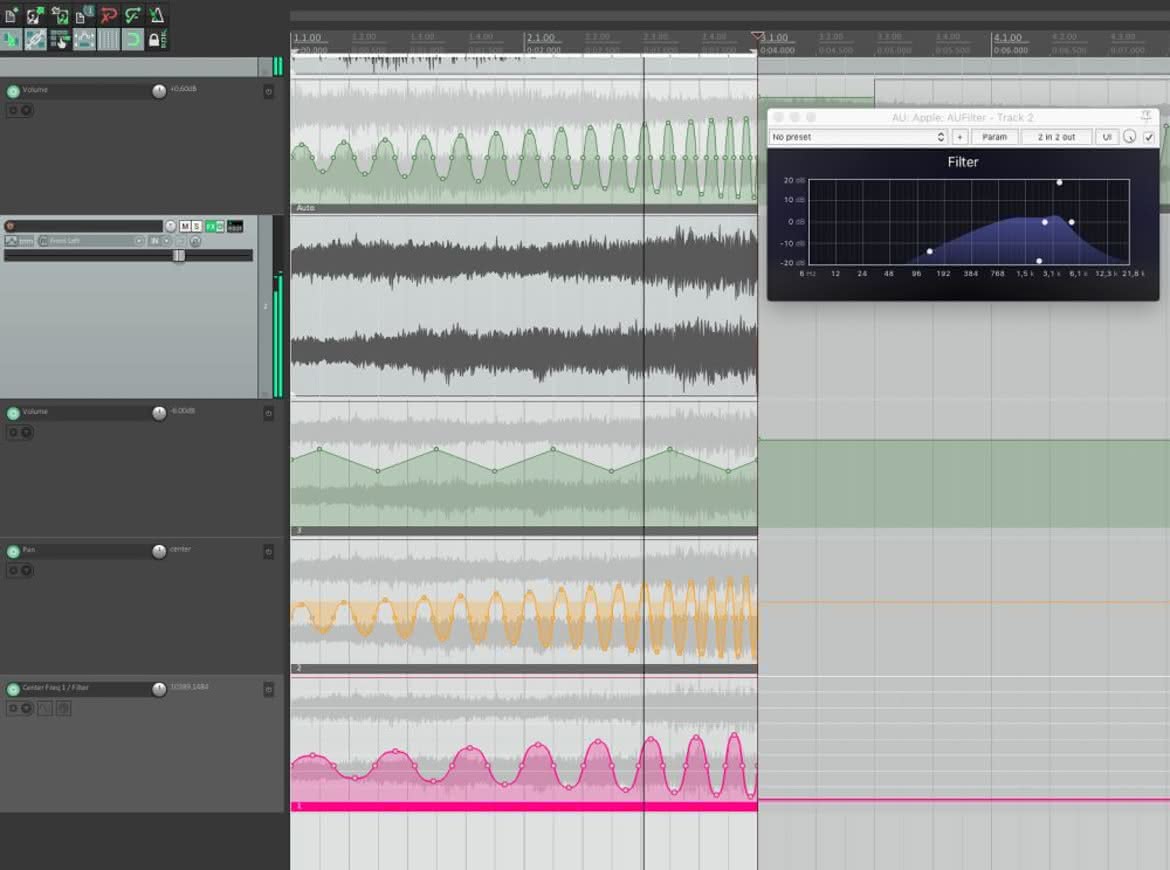Solo the track with the S button
The height and width of the screenshot is (870, 1170).
pos(196,226)
